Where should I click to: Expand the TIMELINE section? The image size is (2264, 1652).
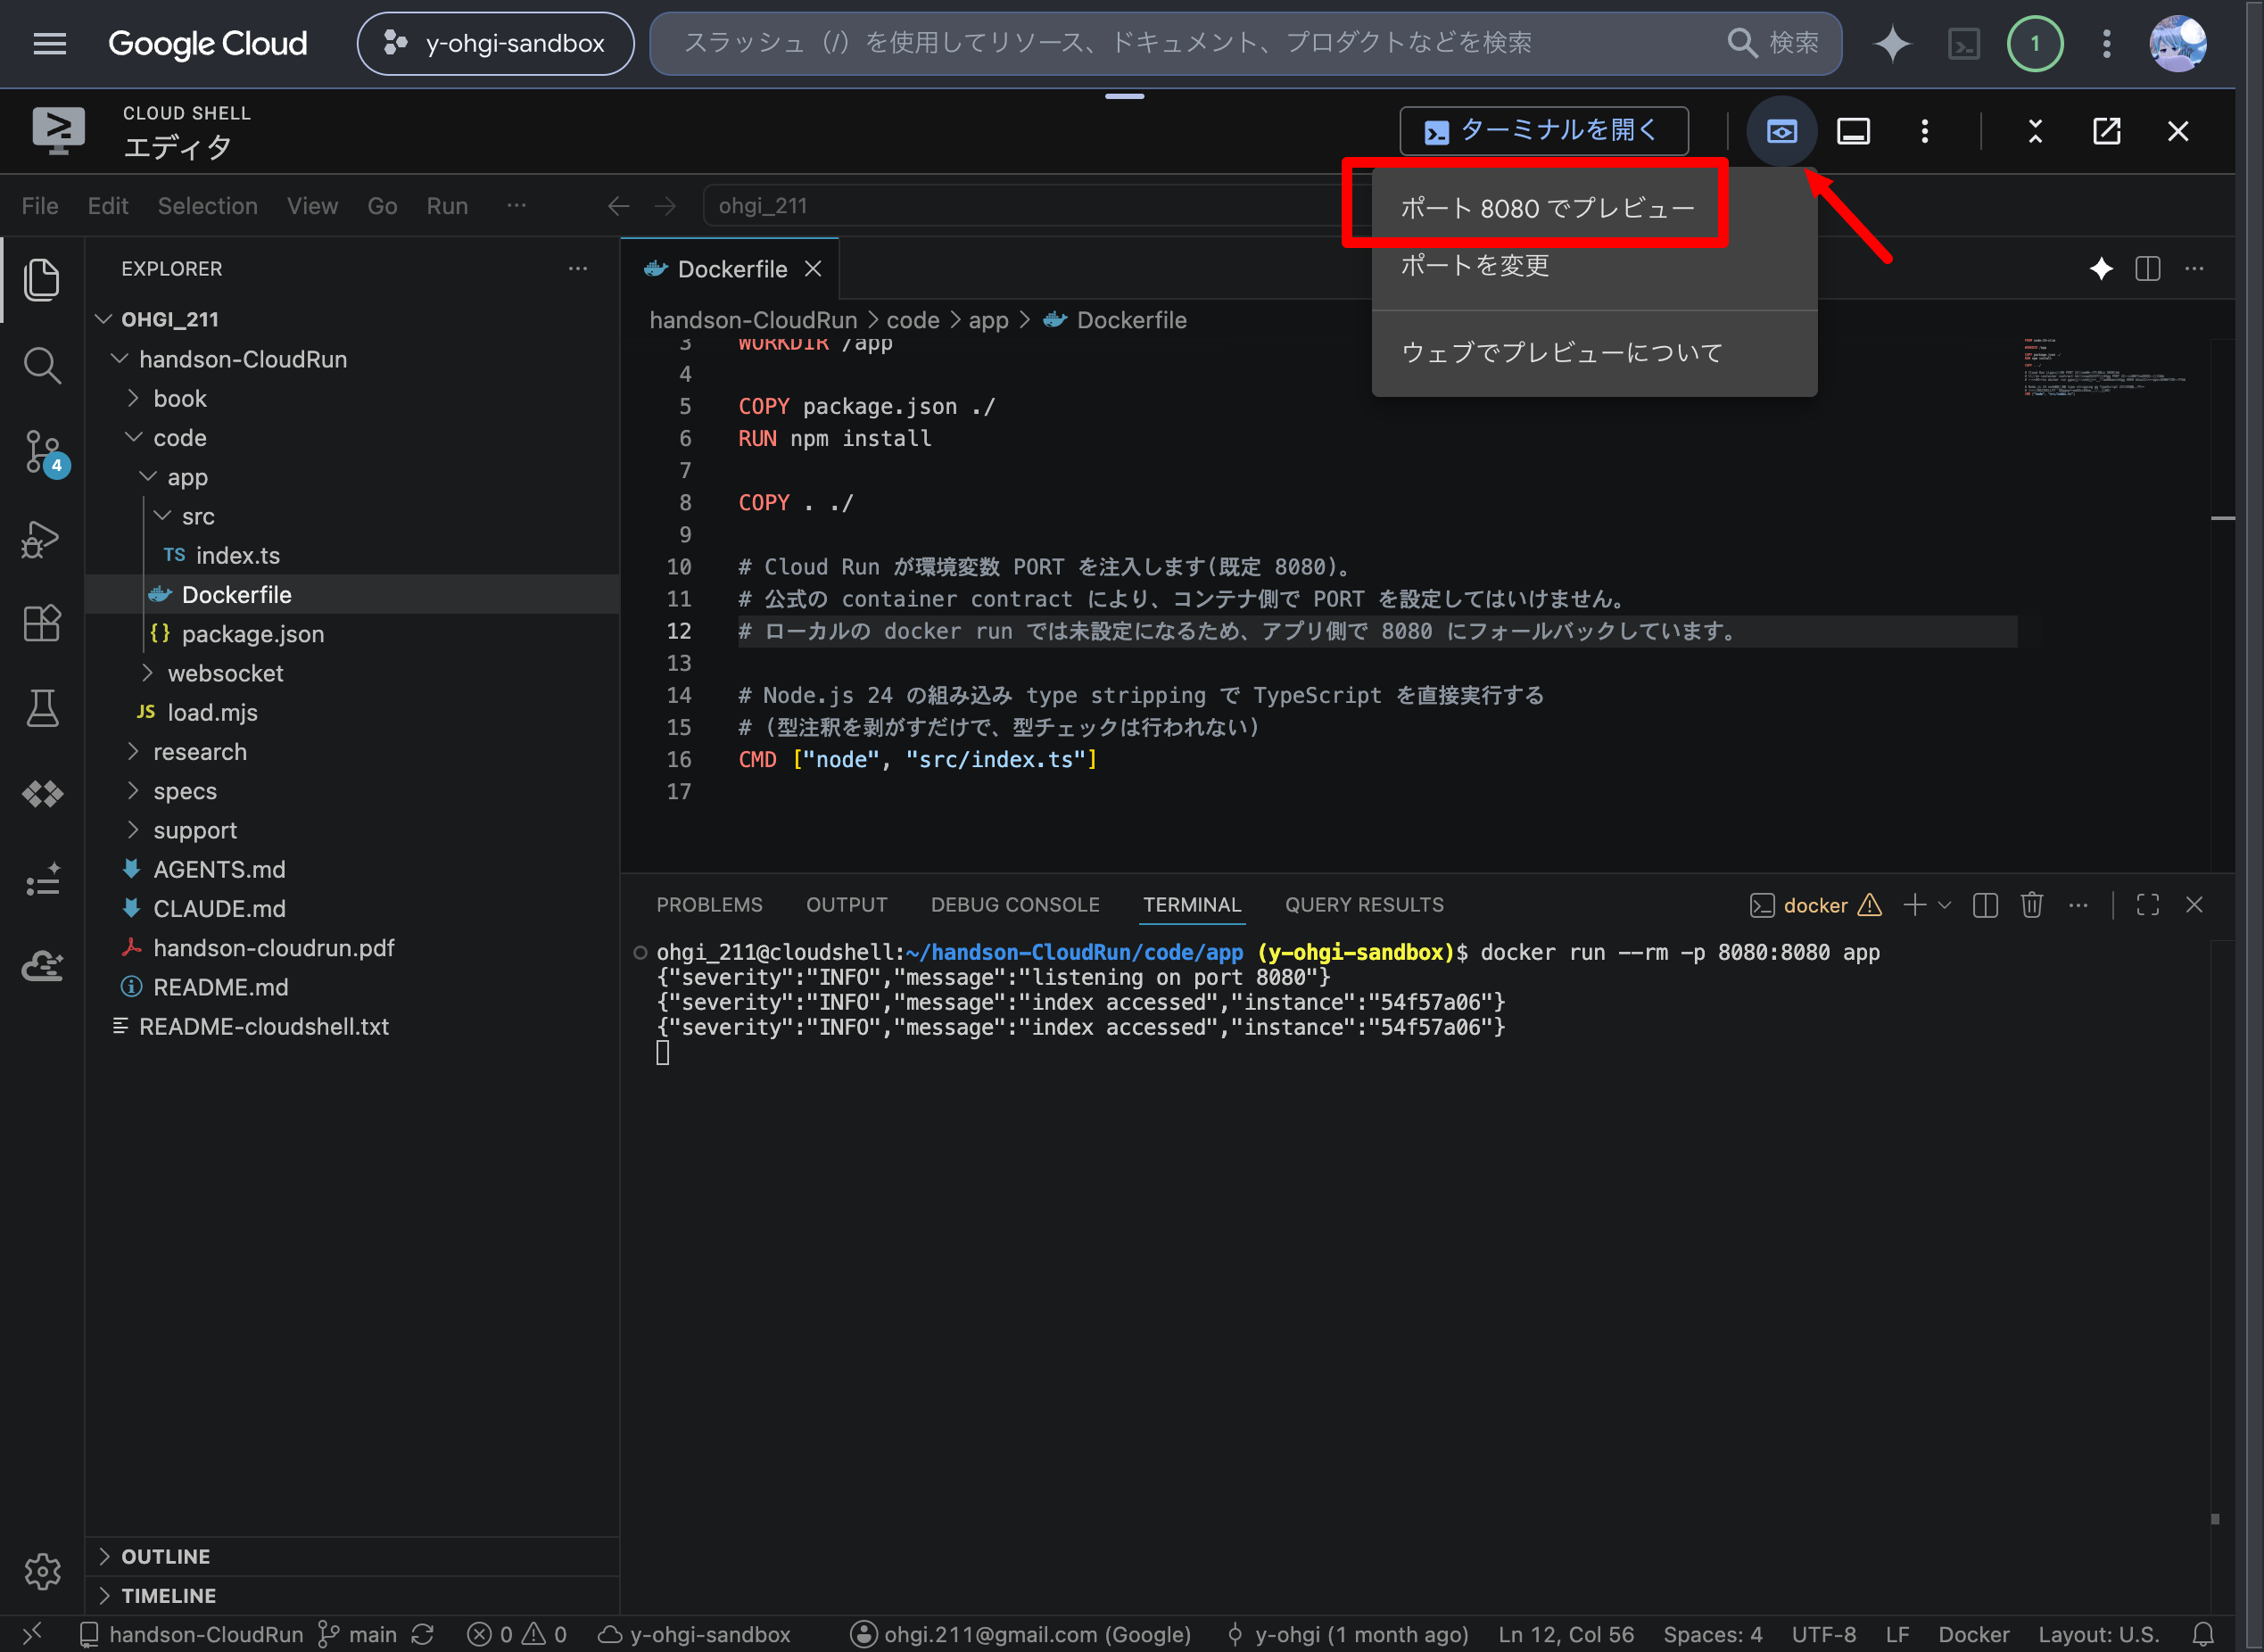pyautogui.click(x=353, y=1595)
